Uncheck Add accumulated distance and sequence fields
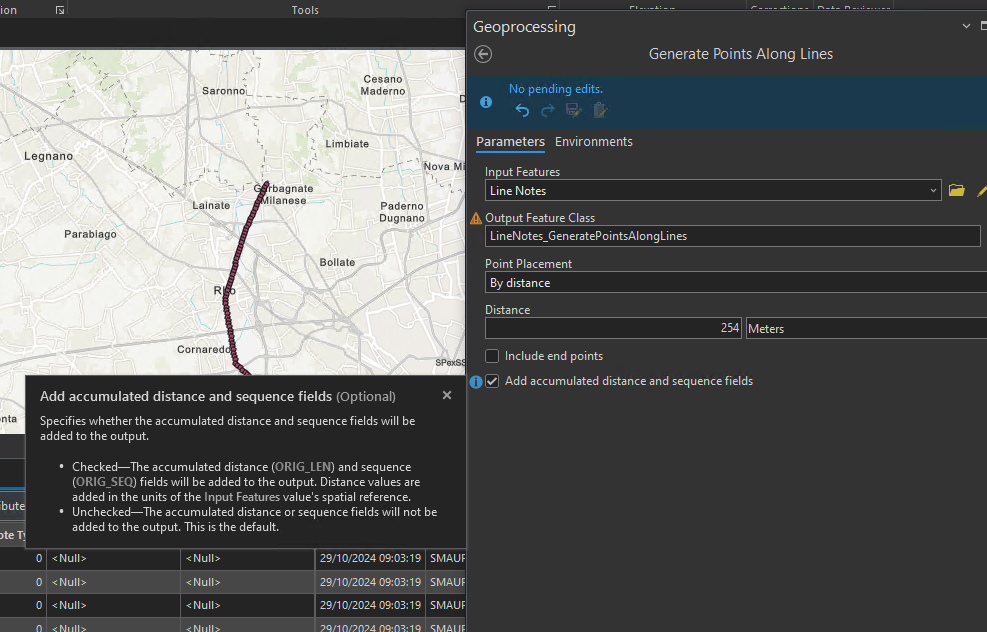Image resolution: width=987 pixels, height=632 pixels. coord(492,382)
